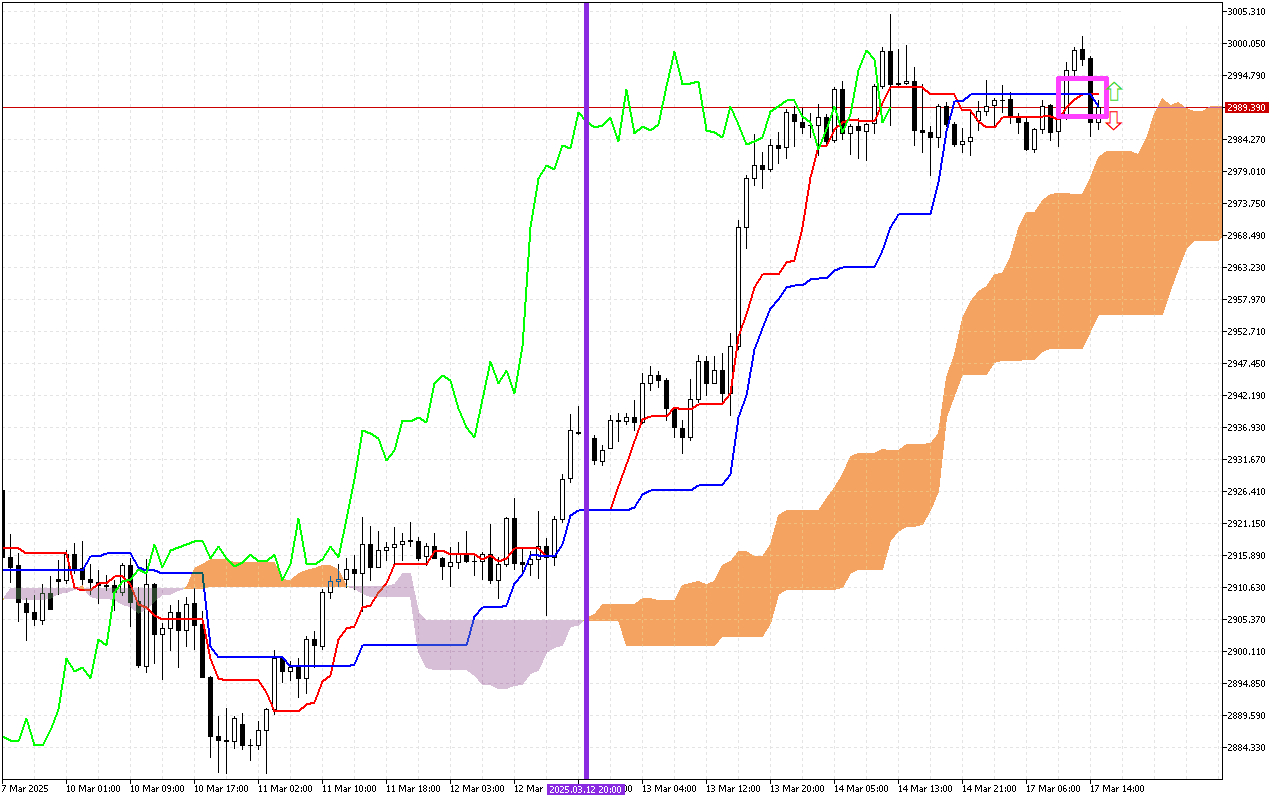Click the 2900.110 price axis label
This screenshot has height=800, width=1280.
click(x=1246, y=652)
